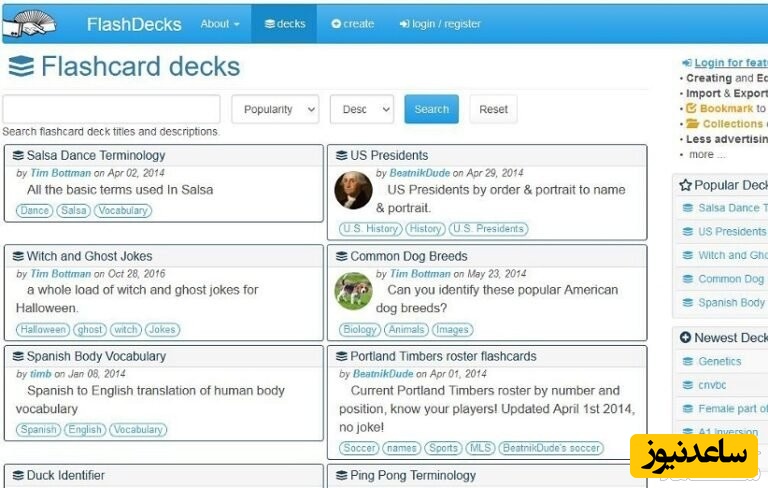The width and height of the screenshot is (768, 488).
Task: Select the Soccer tag
Action: point(359,448)
